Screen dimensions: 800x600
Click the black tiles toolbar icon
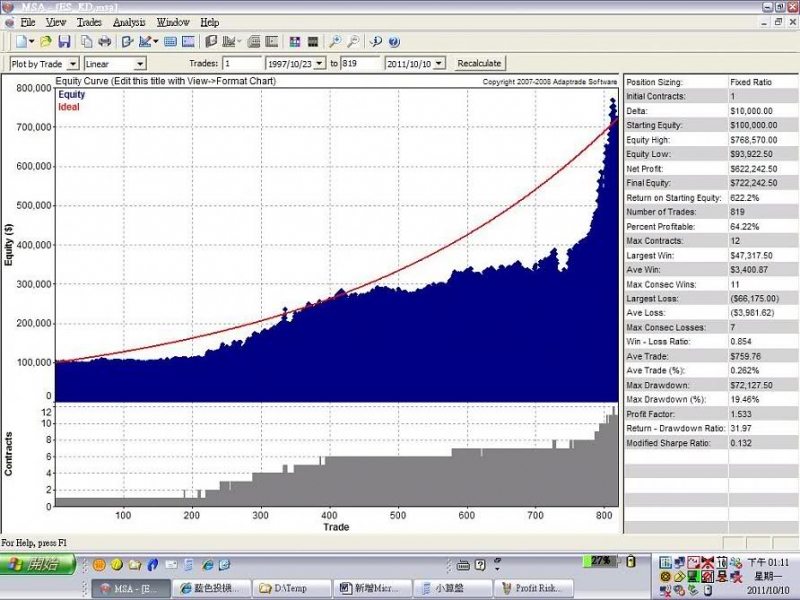[x=313, y=42]
